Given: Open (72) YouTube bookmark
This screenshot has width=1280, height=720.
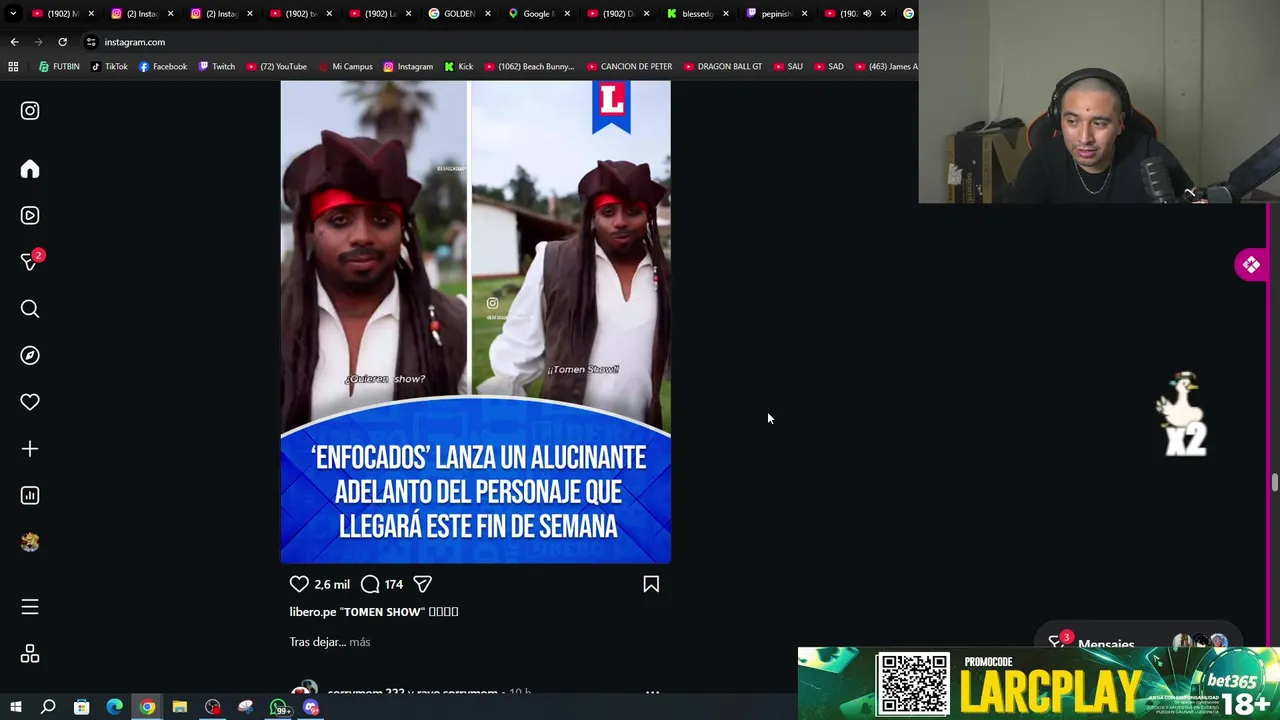Looking at the screenshot, I should click(x=276, y=67).
